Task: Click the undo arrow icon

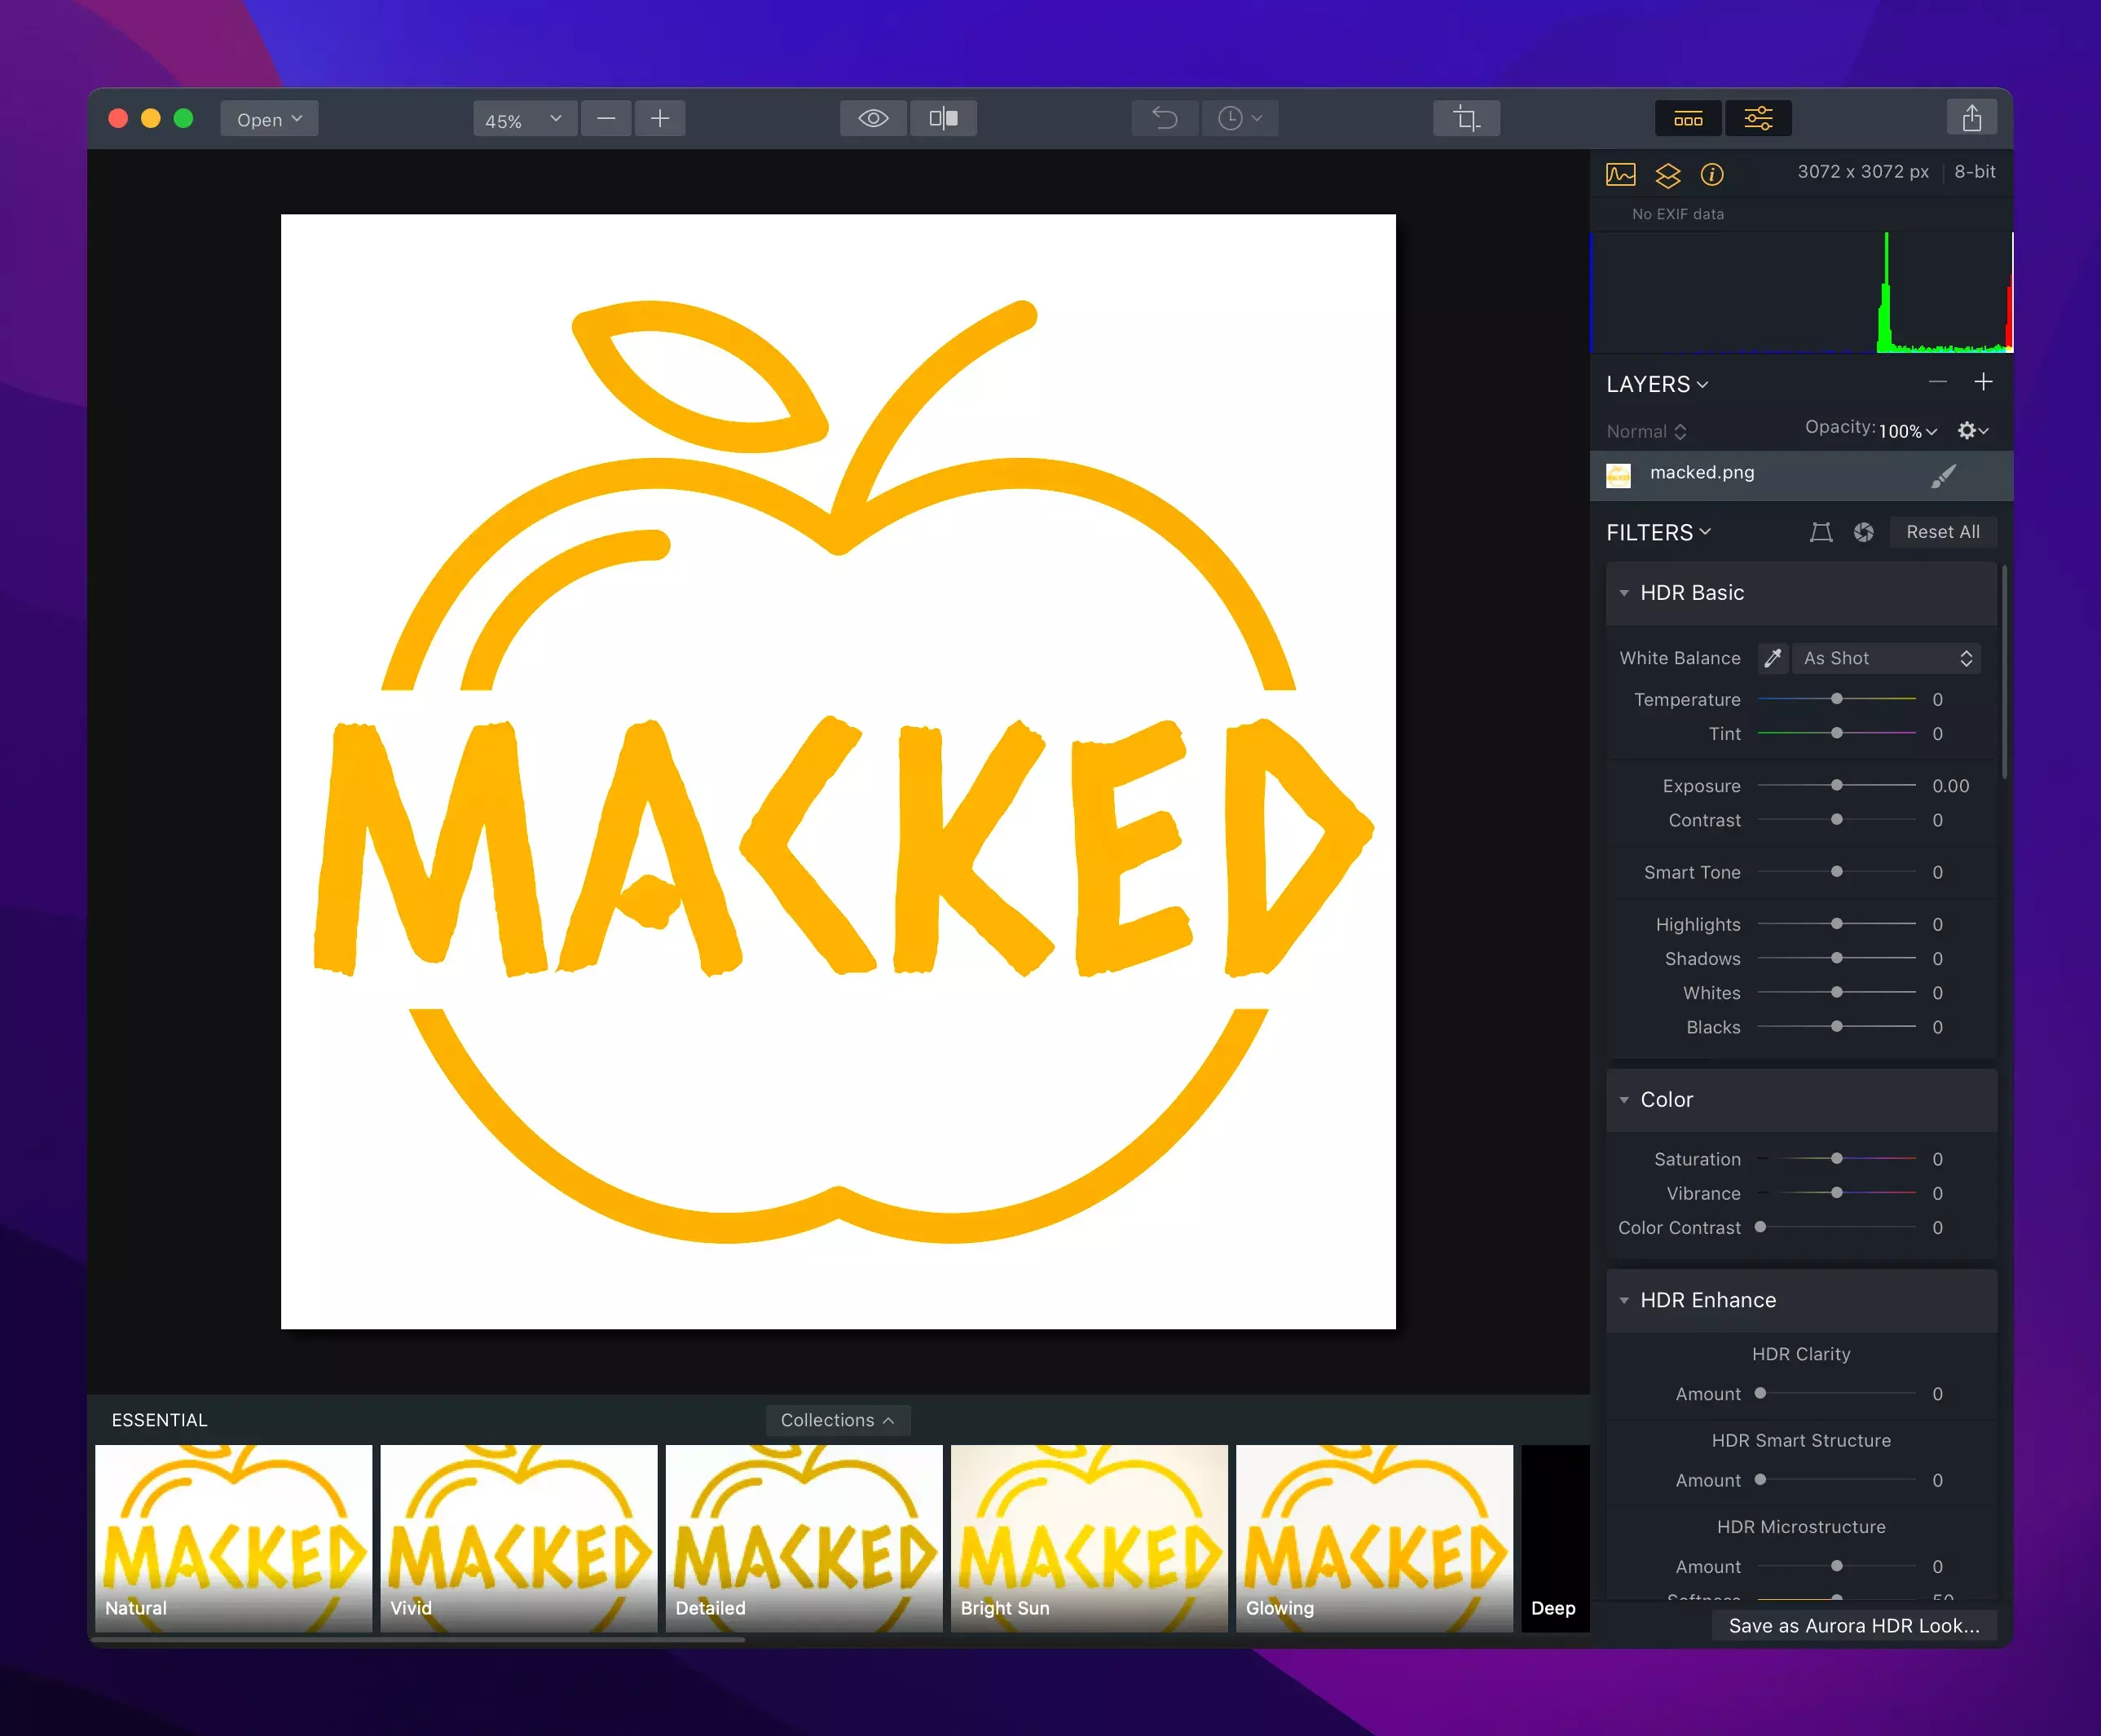Action: point(1164,119)
